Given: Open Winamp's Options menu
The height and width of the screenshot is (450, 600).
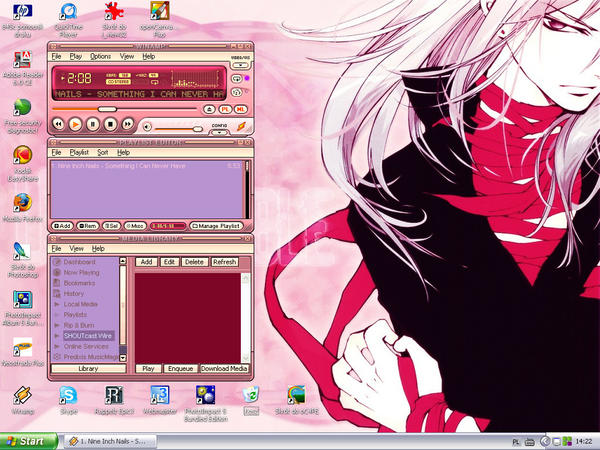Looking at the screenshot, I should coord(100,56).
